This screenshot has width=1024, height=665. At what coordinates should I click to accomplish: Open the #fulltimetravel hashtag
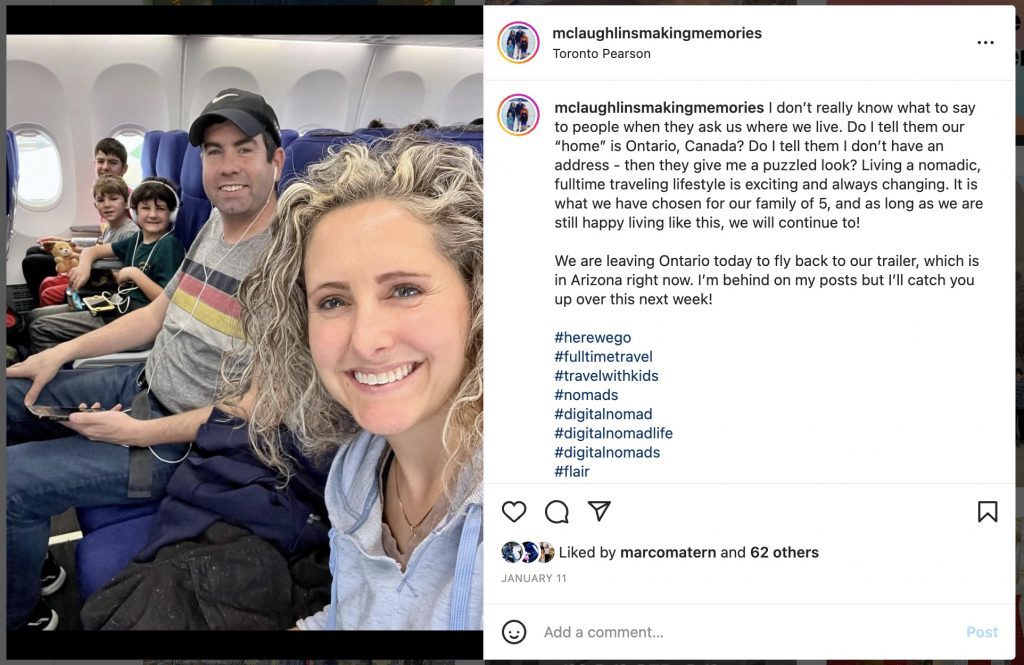[603, 357]
